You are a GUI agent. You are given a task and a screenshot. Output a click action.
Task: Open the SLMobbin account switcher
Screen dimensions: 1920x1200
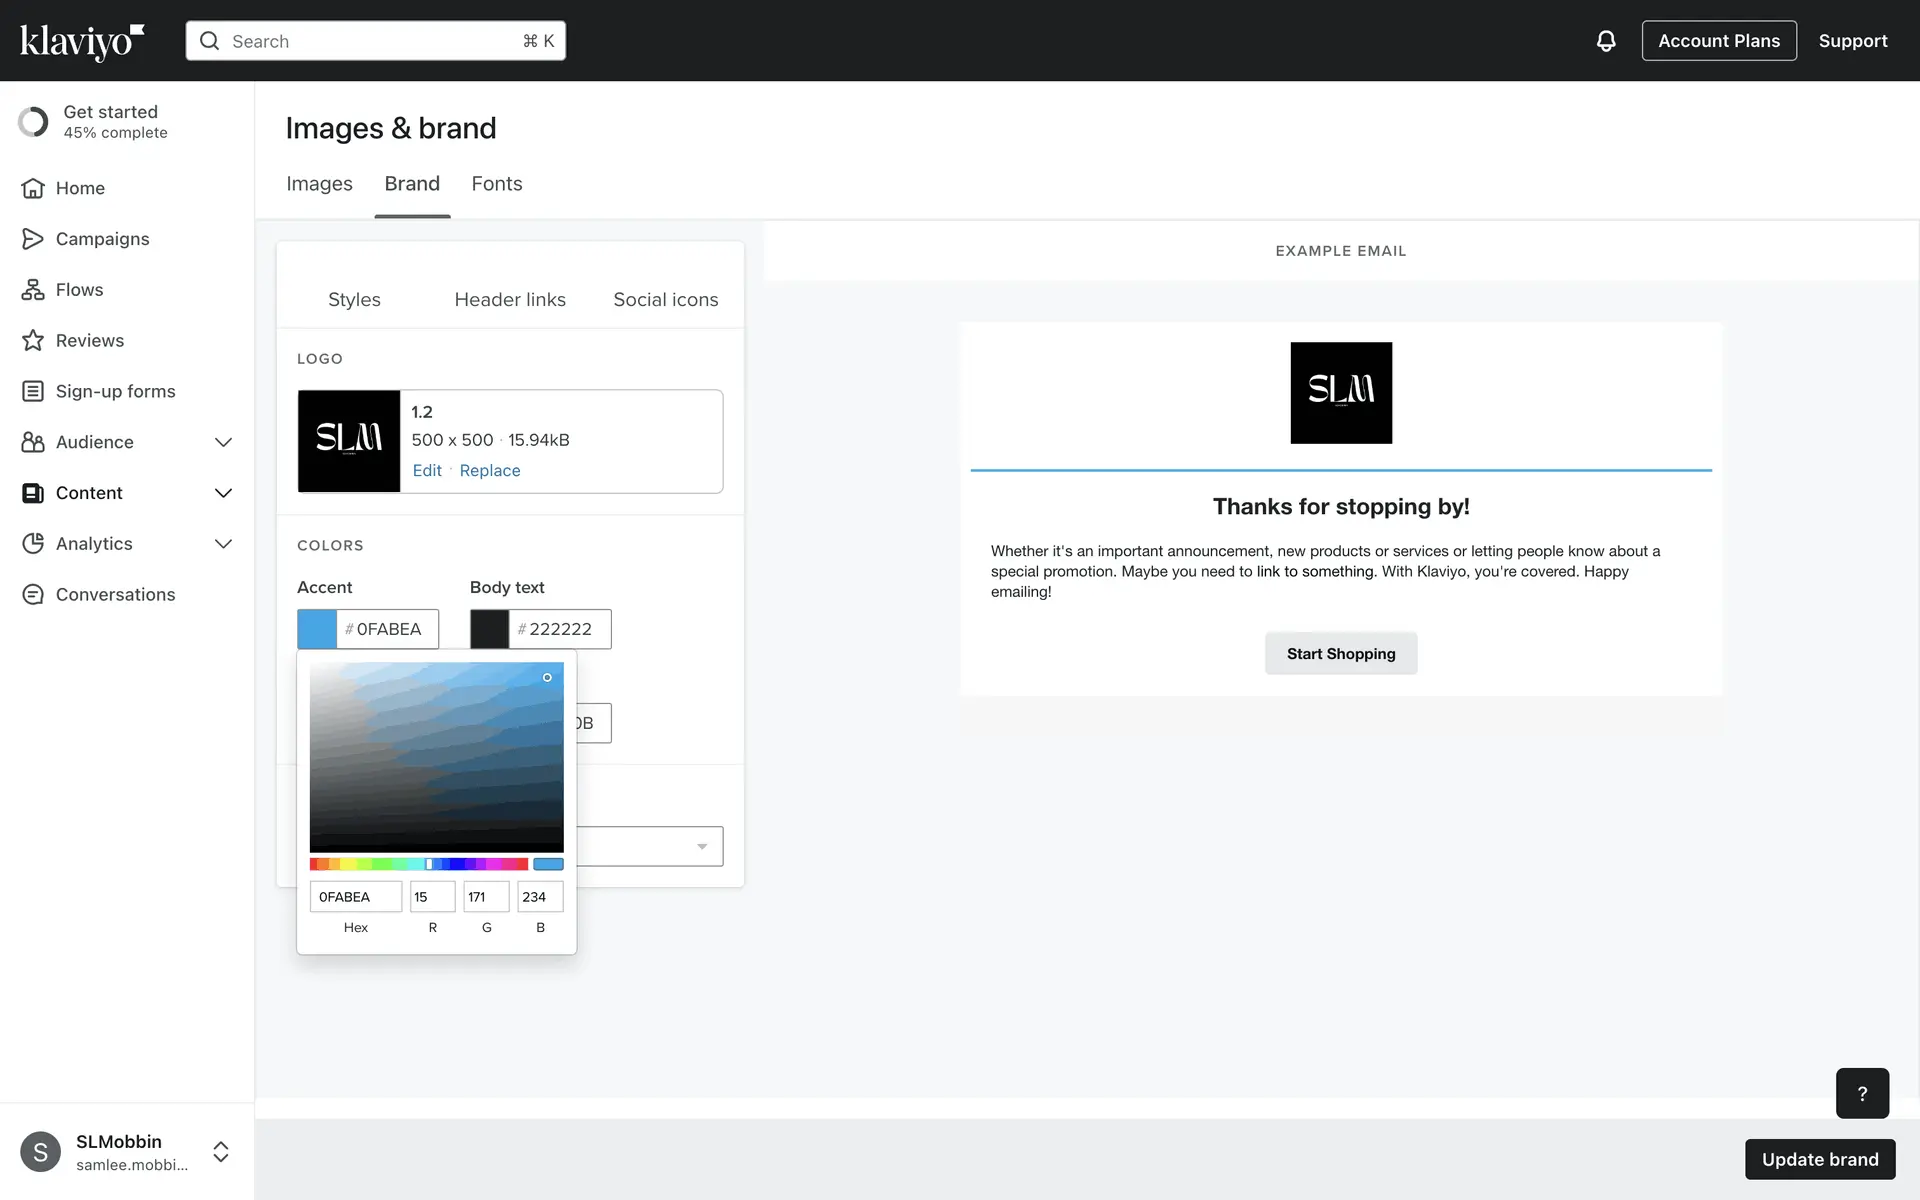221,1152
